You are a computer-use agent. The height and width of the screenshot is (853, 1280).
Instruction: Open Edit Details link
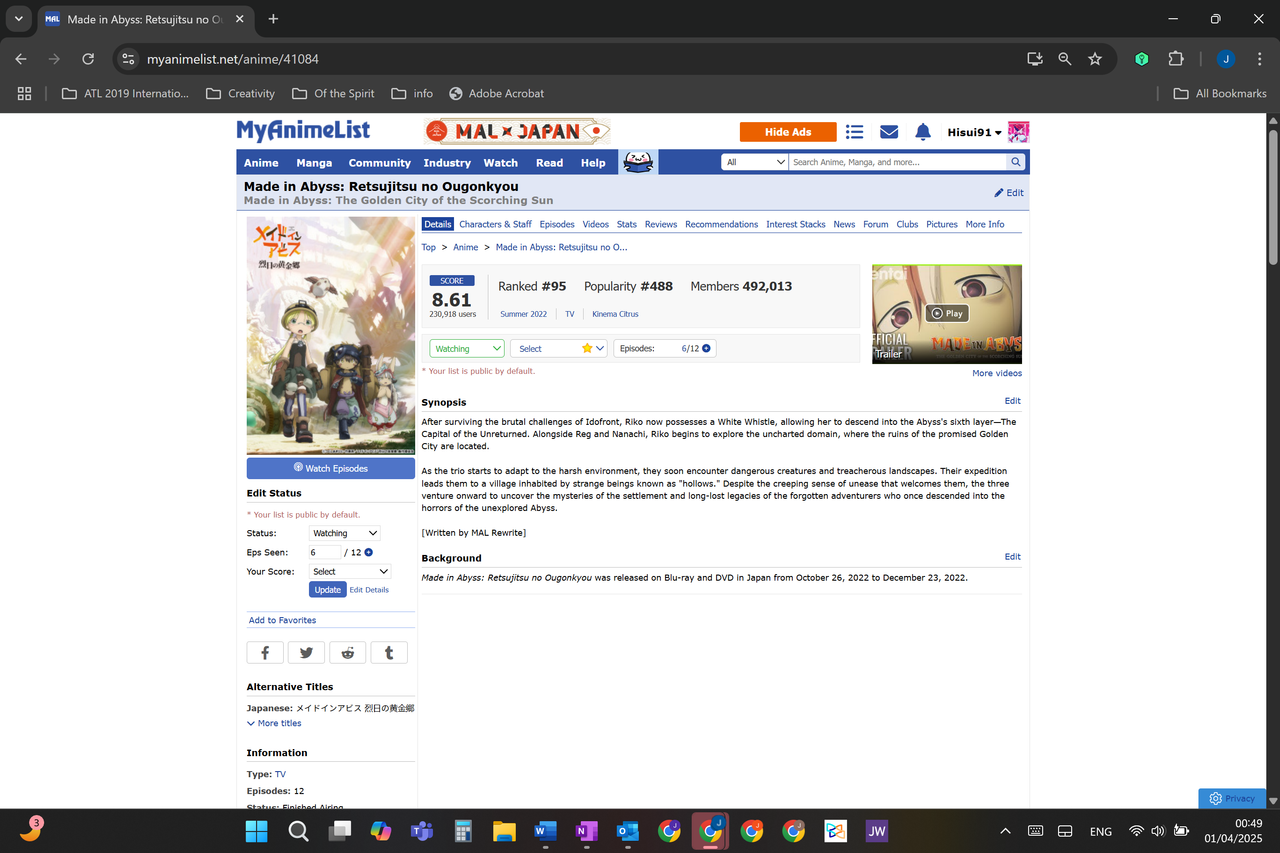[x=369, y=590]
